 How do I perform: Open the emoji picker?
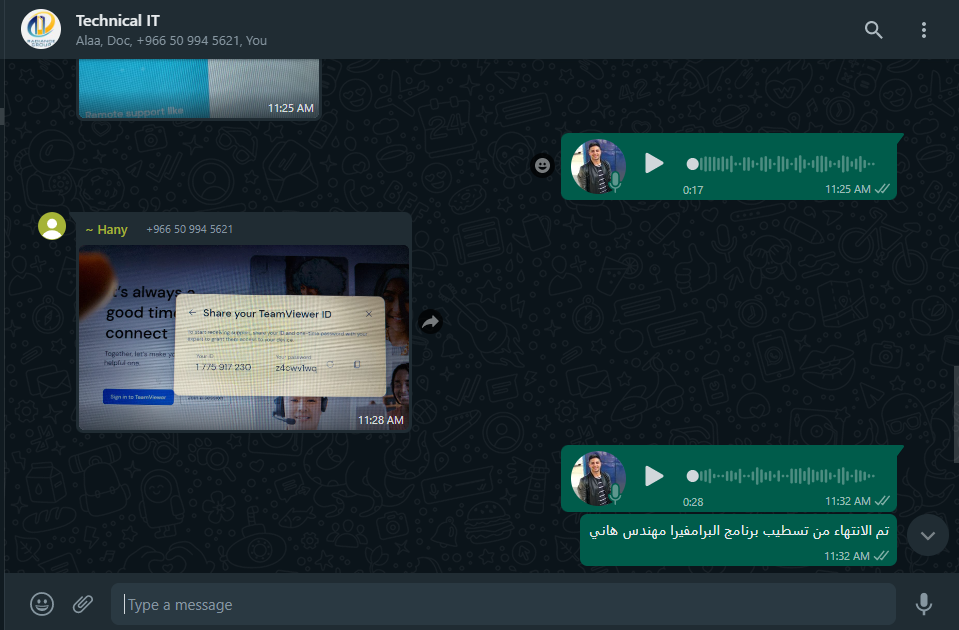click(42, 604)
